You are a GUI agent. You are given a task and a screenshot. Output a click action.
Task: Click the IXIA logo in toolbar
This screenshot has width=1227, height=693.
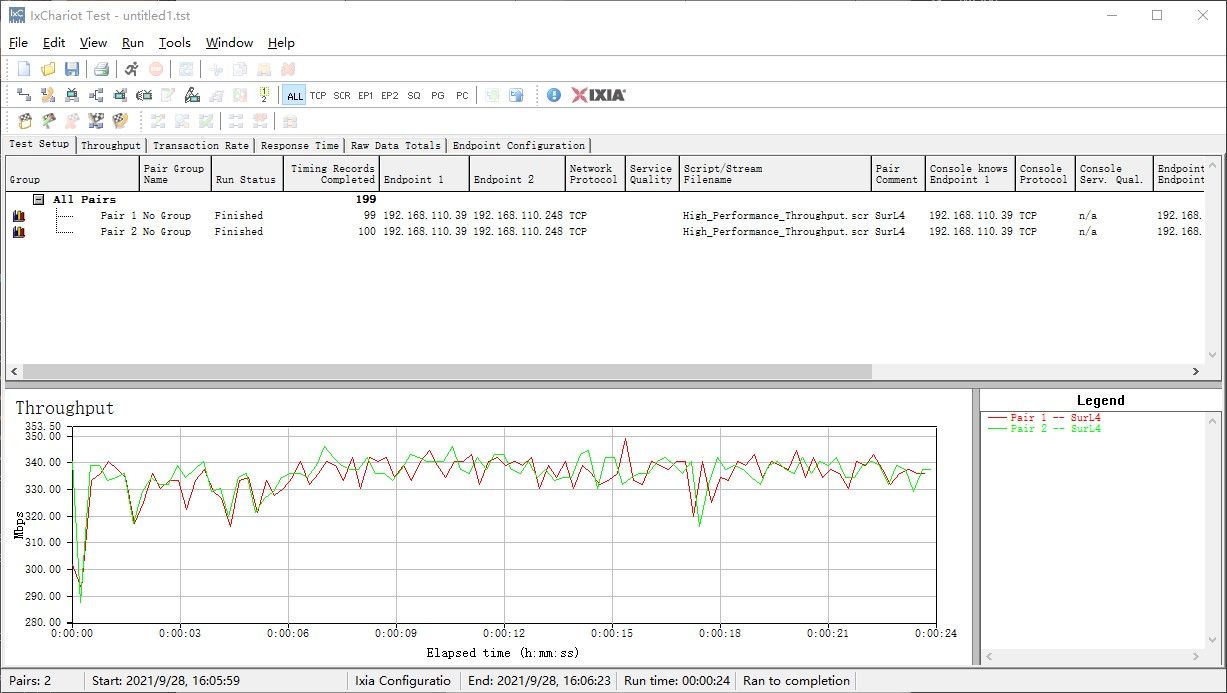pyautogui.click(x=599, y=95)
